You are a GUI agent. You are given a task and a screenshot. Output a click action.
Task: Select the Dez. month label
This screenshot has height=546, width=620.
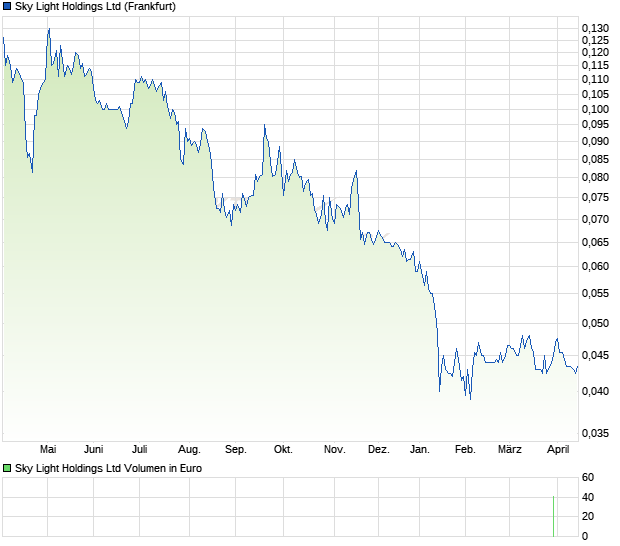click(379, 450)
